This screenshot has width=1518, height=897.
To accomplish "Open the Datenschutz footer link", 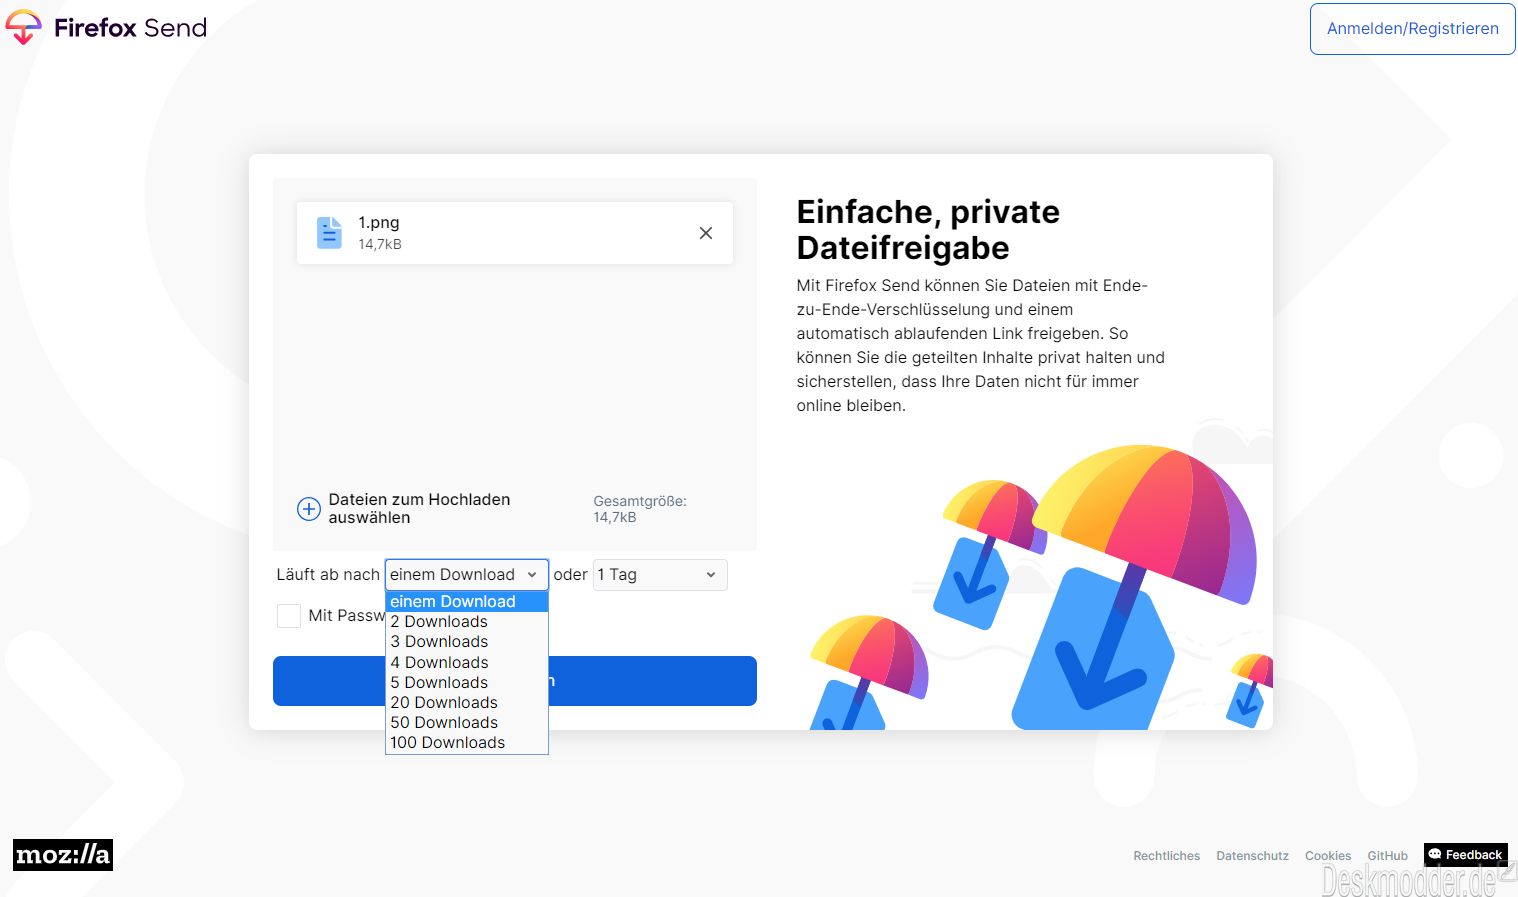I will click(1252, 856).
